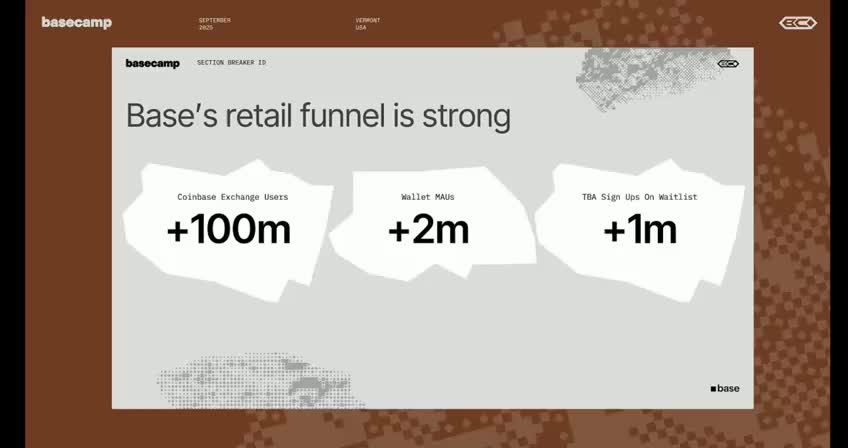848x448 pixels.
Task: Click the BC badge icon in the outer top-right corner
Action: point(798,23)
